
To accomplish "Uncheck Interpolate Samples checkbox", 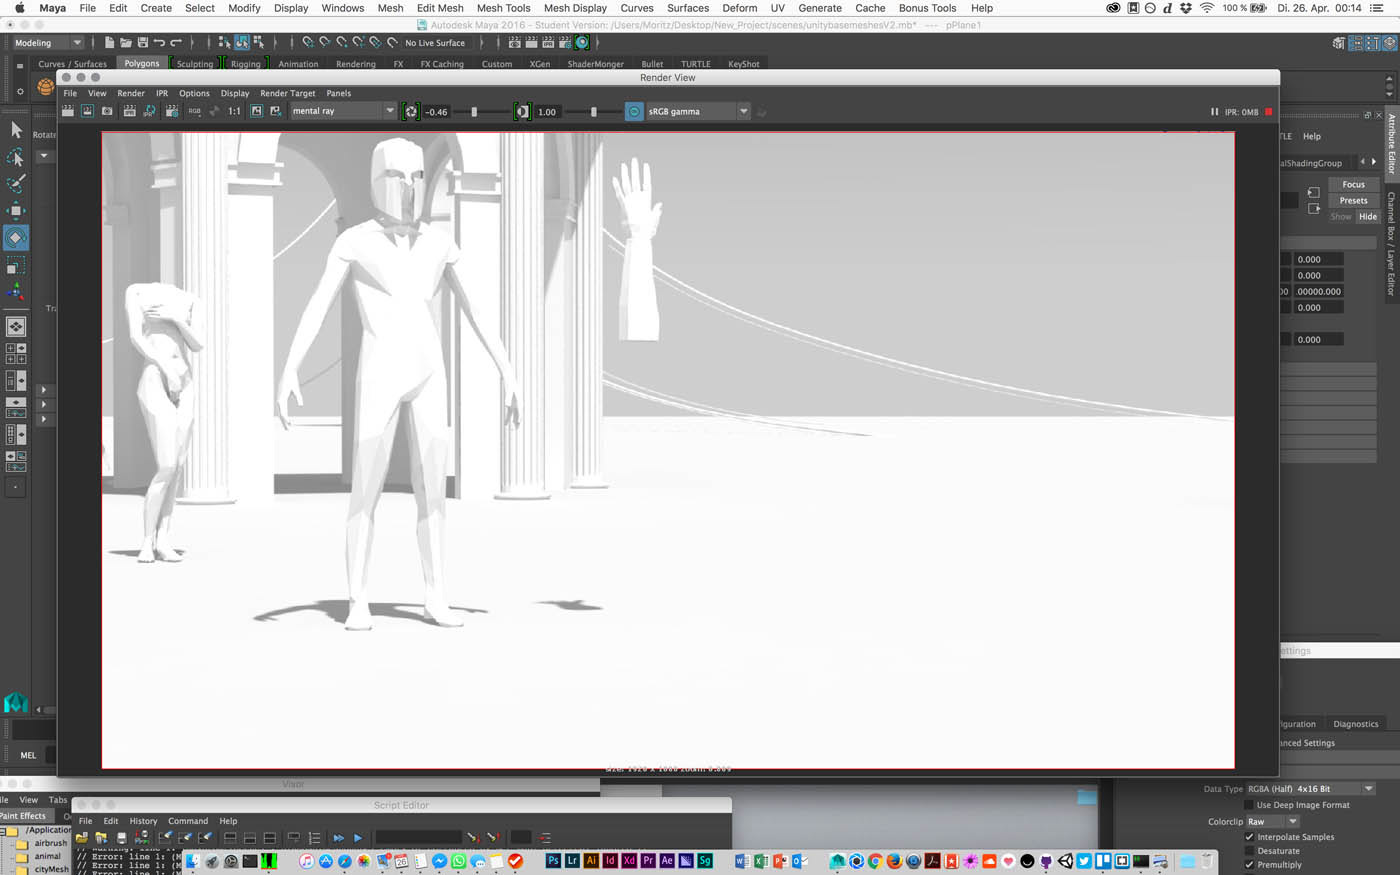I will coord(1249,837).
